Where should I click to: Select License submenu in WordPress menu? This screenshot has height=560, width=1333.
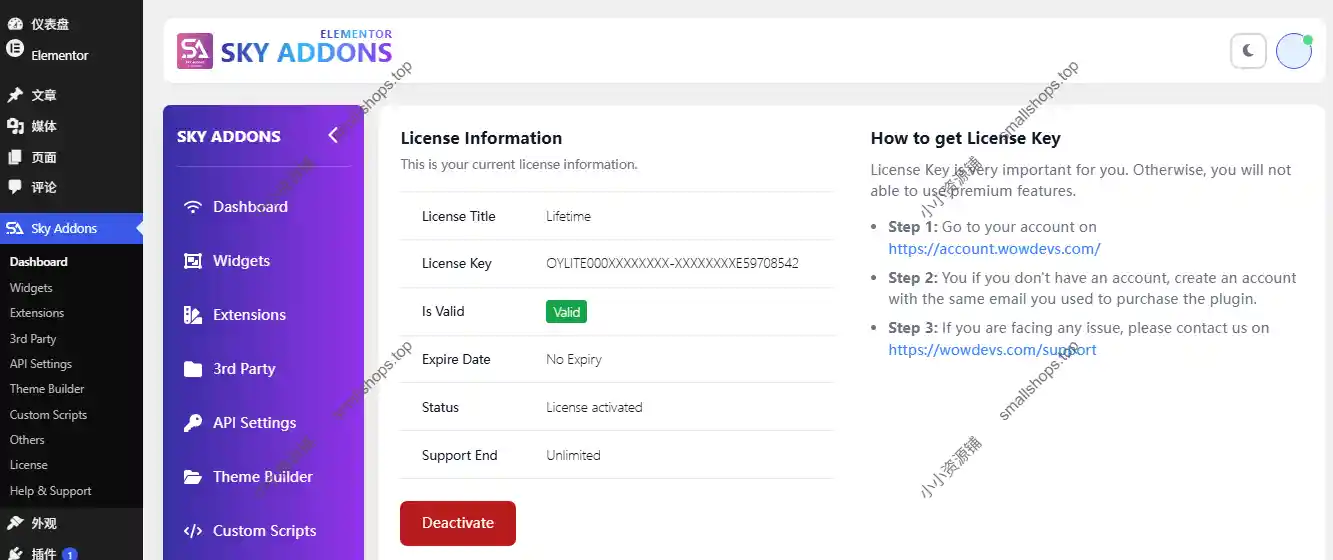[x=29, y=465]
